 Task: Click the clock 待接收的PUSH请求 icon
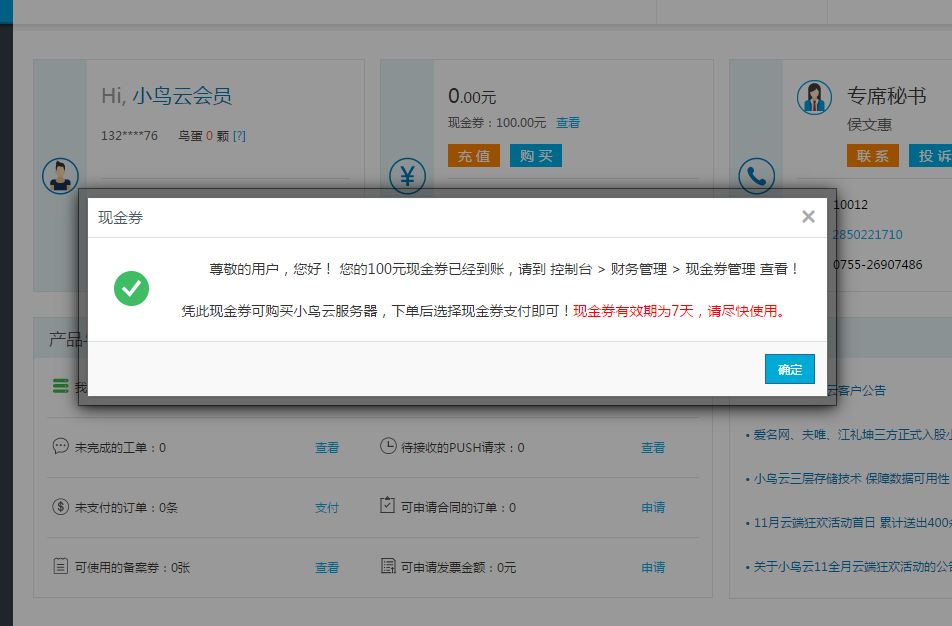click(388, 446)
